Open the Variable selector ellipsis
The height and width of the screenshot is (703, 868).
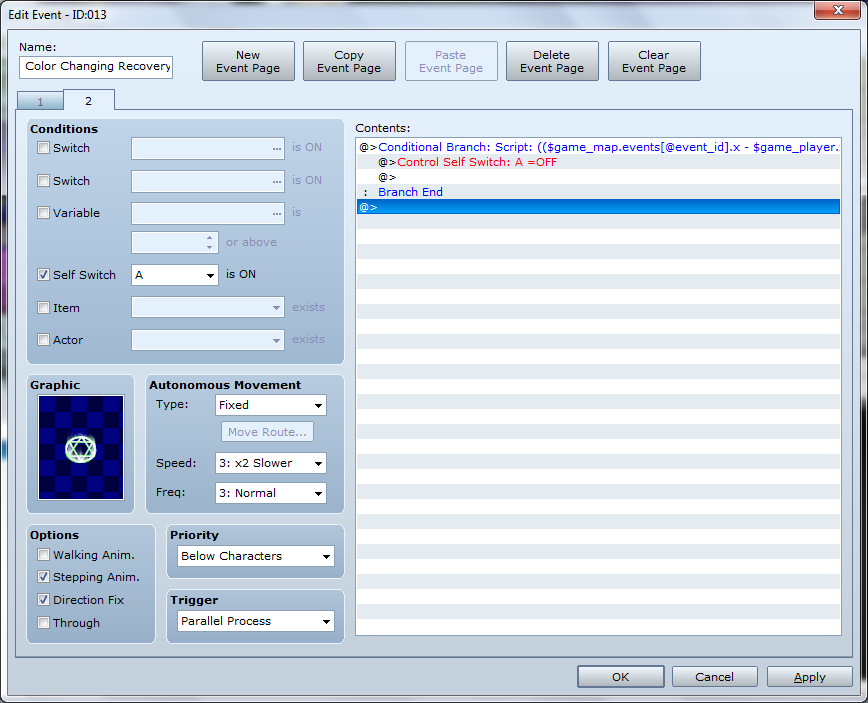pyautogui.click(x=277, y=214)
